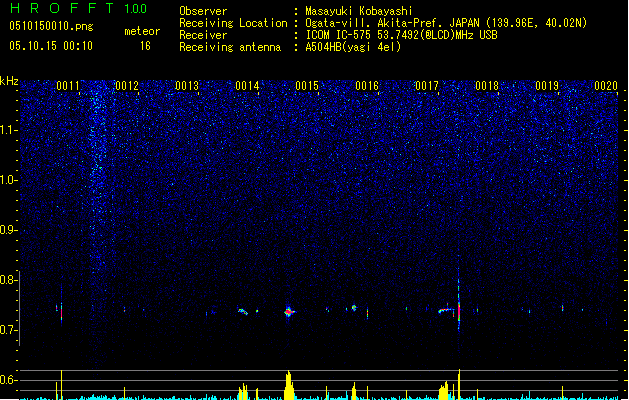Click the HROFFT 1.0.0 title text
Screen dimensions: 629x400
[78, 8]
